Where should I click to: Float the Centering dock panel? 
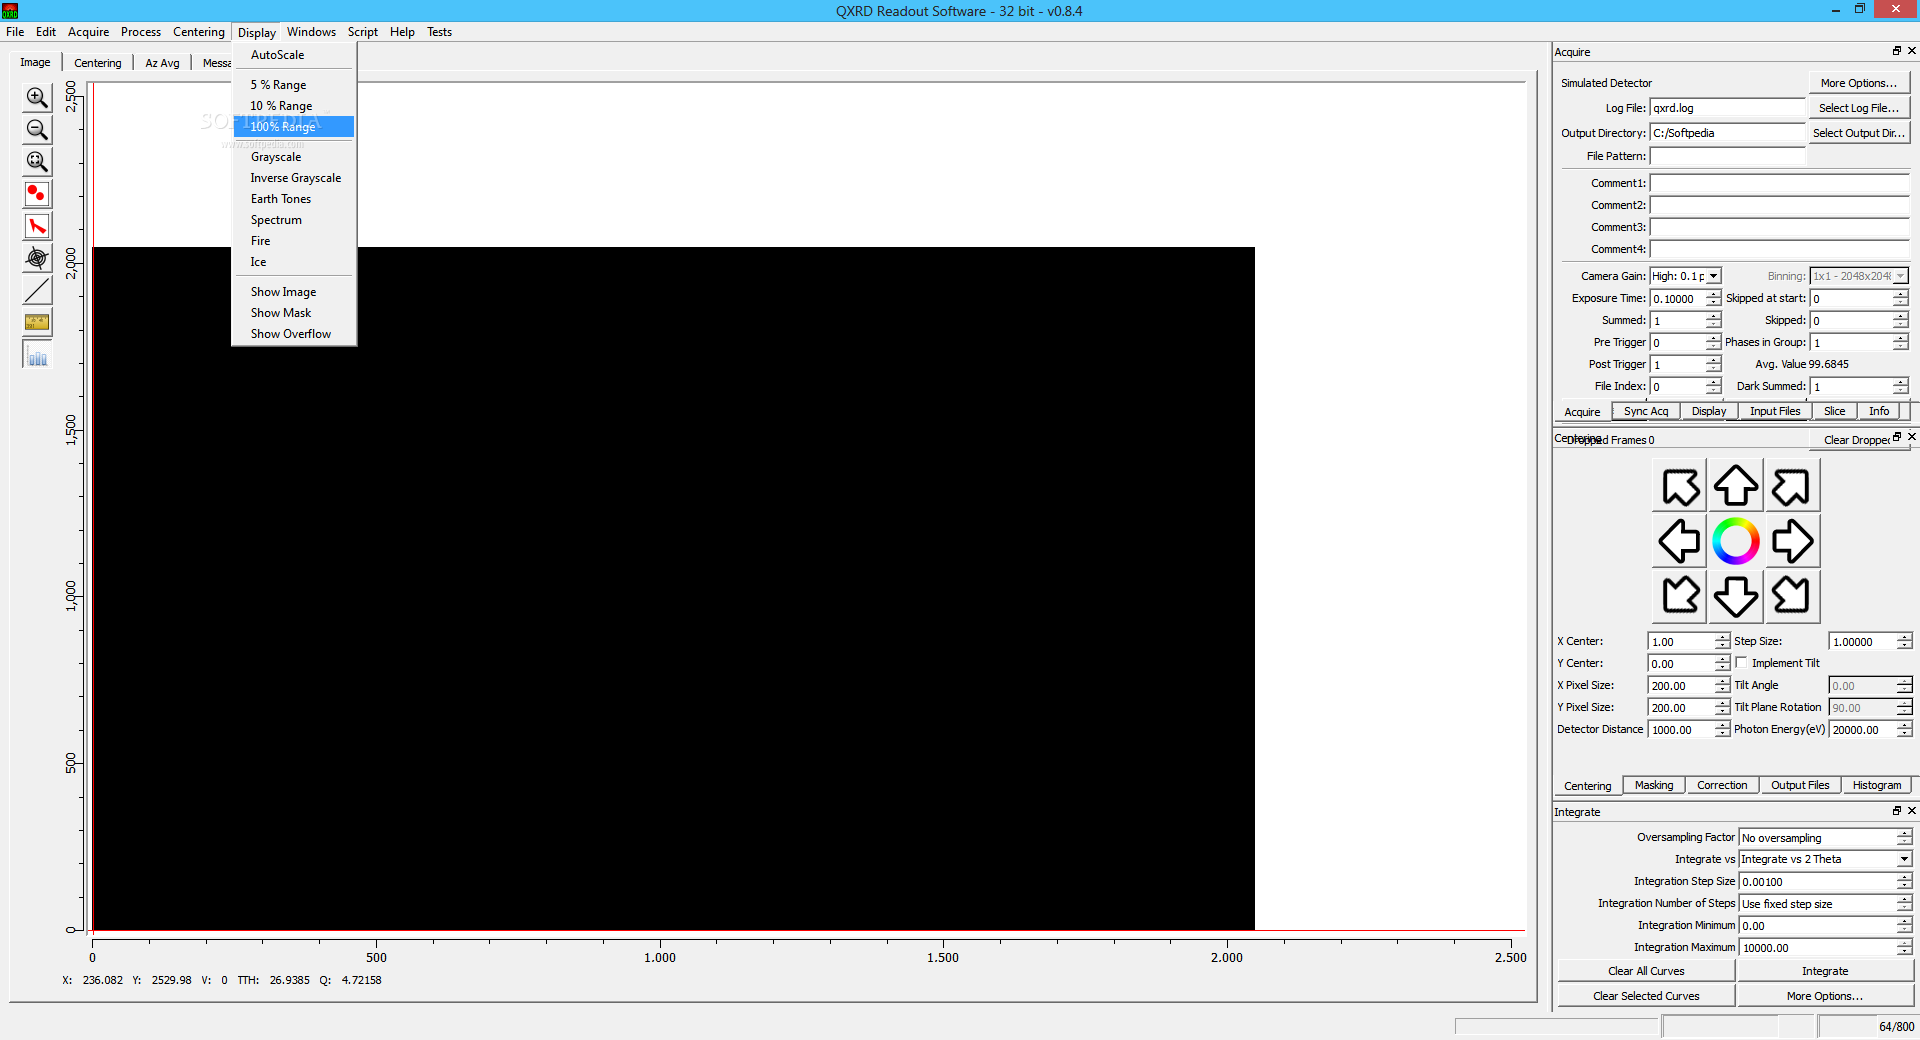[x=1896, y=437]
